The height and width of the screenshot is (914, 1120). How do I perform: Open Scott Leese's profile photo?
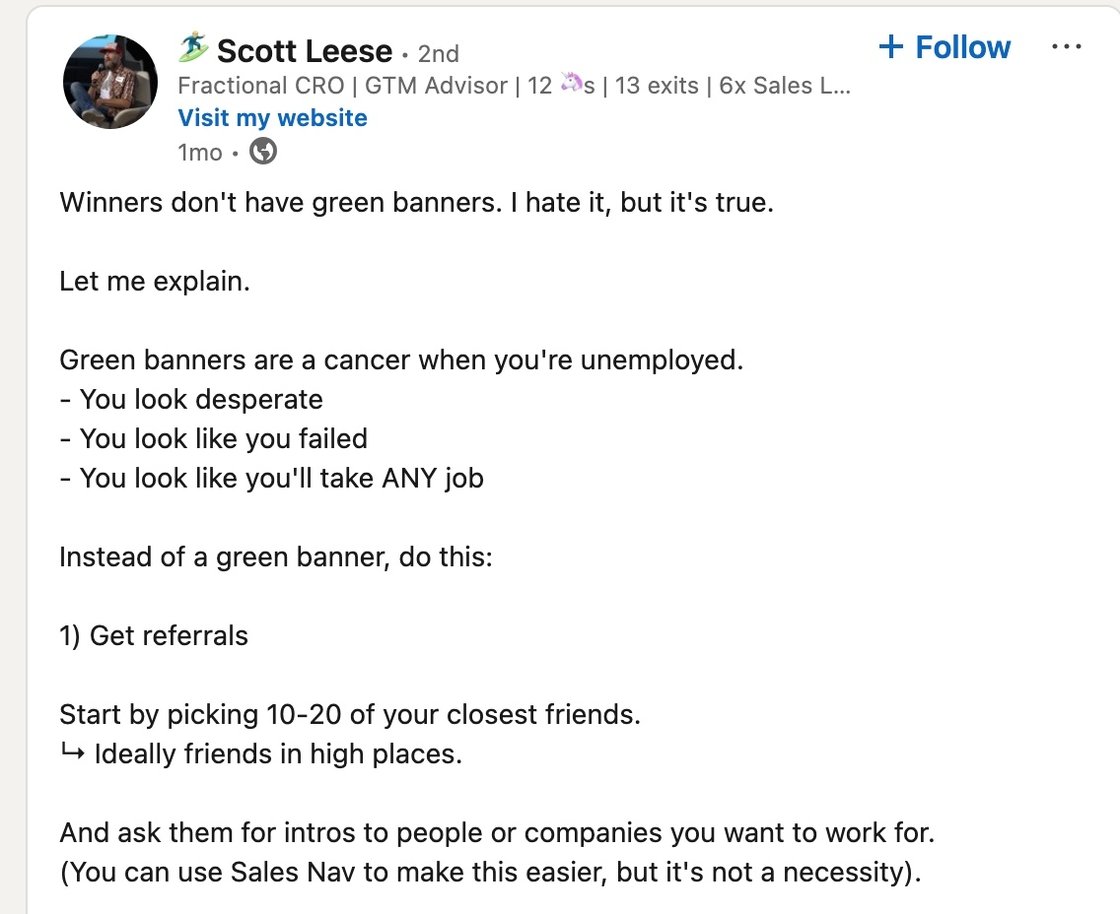tap(110, 81)
